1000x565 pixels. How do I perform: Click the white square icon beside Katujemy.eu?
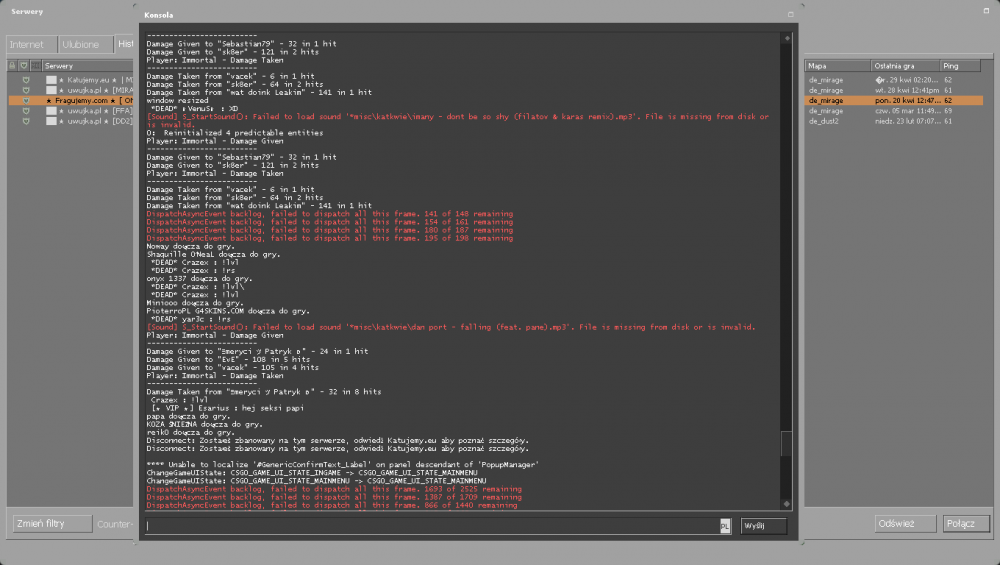[x=51, y=80]
